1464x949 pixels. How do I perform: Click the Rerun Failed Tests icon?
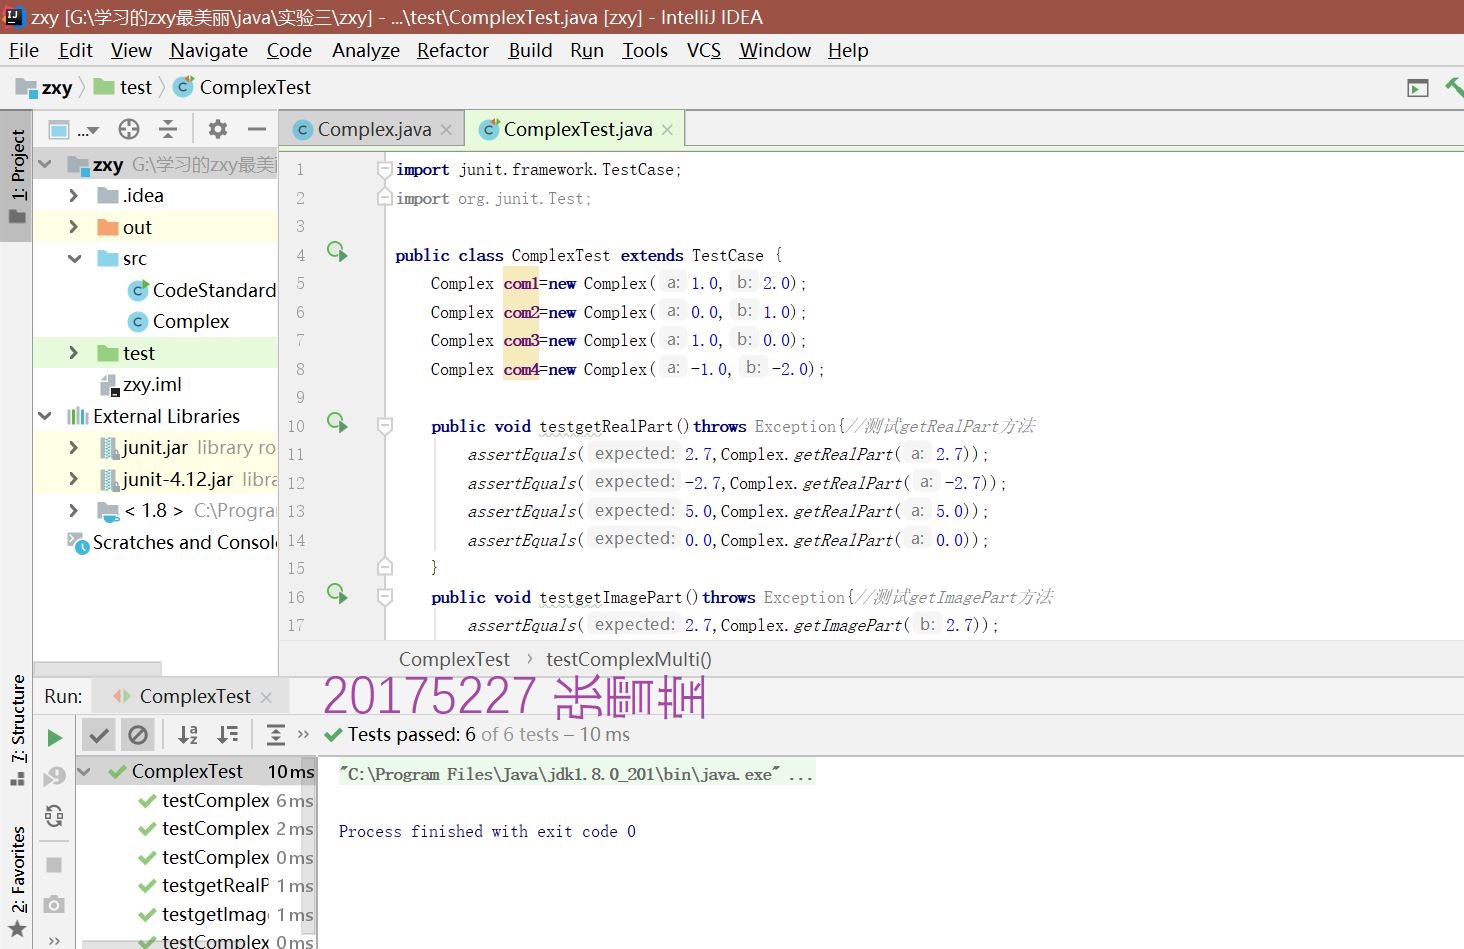[x=54, y=776]
